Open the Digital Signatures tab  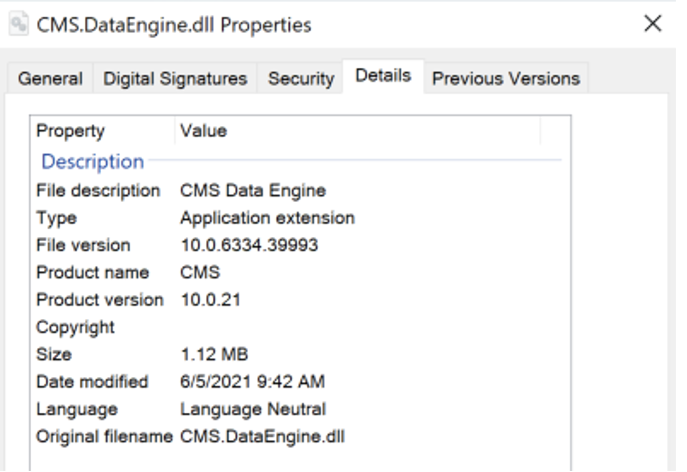(175, 78)
